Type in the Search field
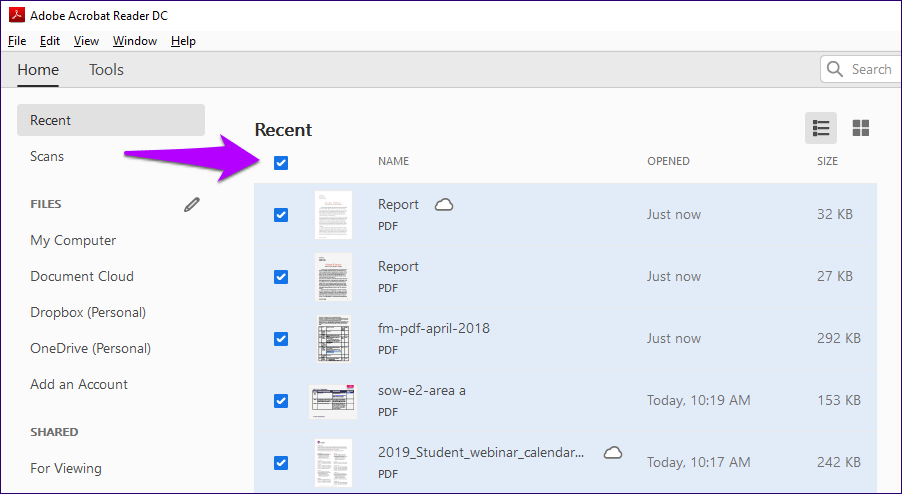Image resolution: width=902 pixels, height=494 pixels. coord(870,70)
